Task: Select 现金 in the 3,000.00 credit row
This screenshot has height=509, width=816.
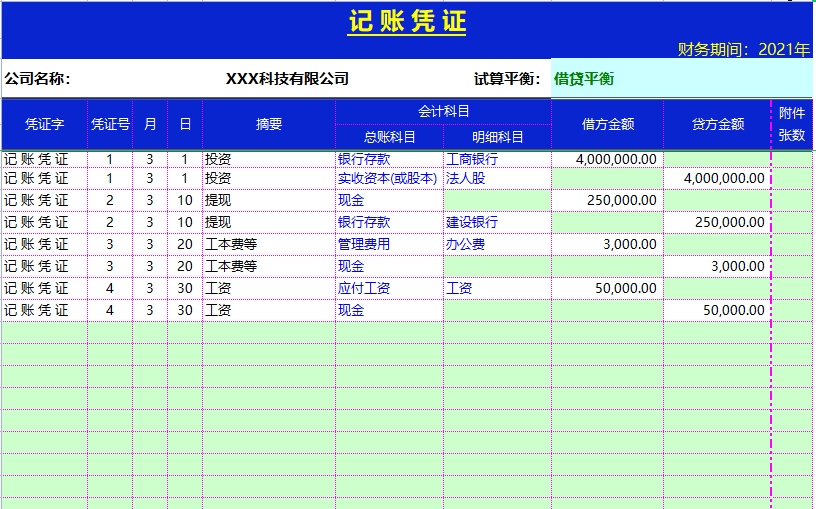Action: pyautogui.click(x=389, y=266)
